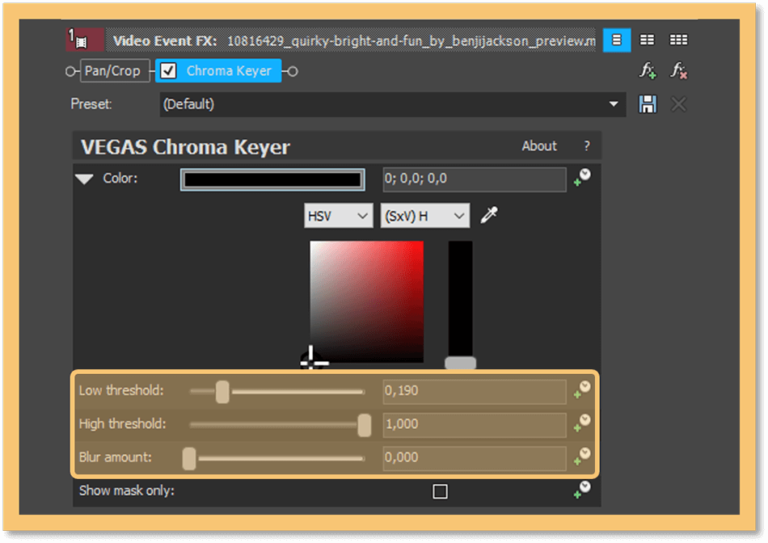The image size is (768, 543).
Task: Animate the Color parameter keyframe icon
Action: (582, 178)
